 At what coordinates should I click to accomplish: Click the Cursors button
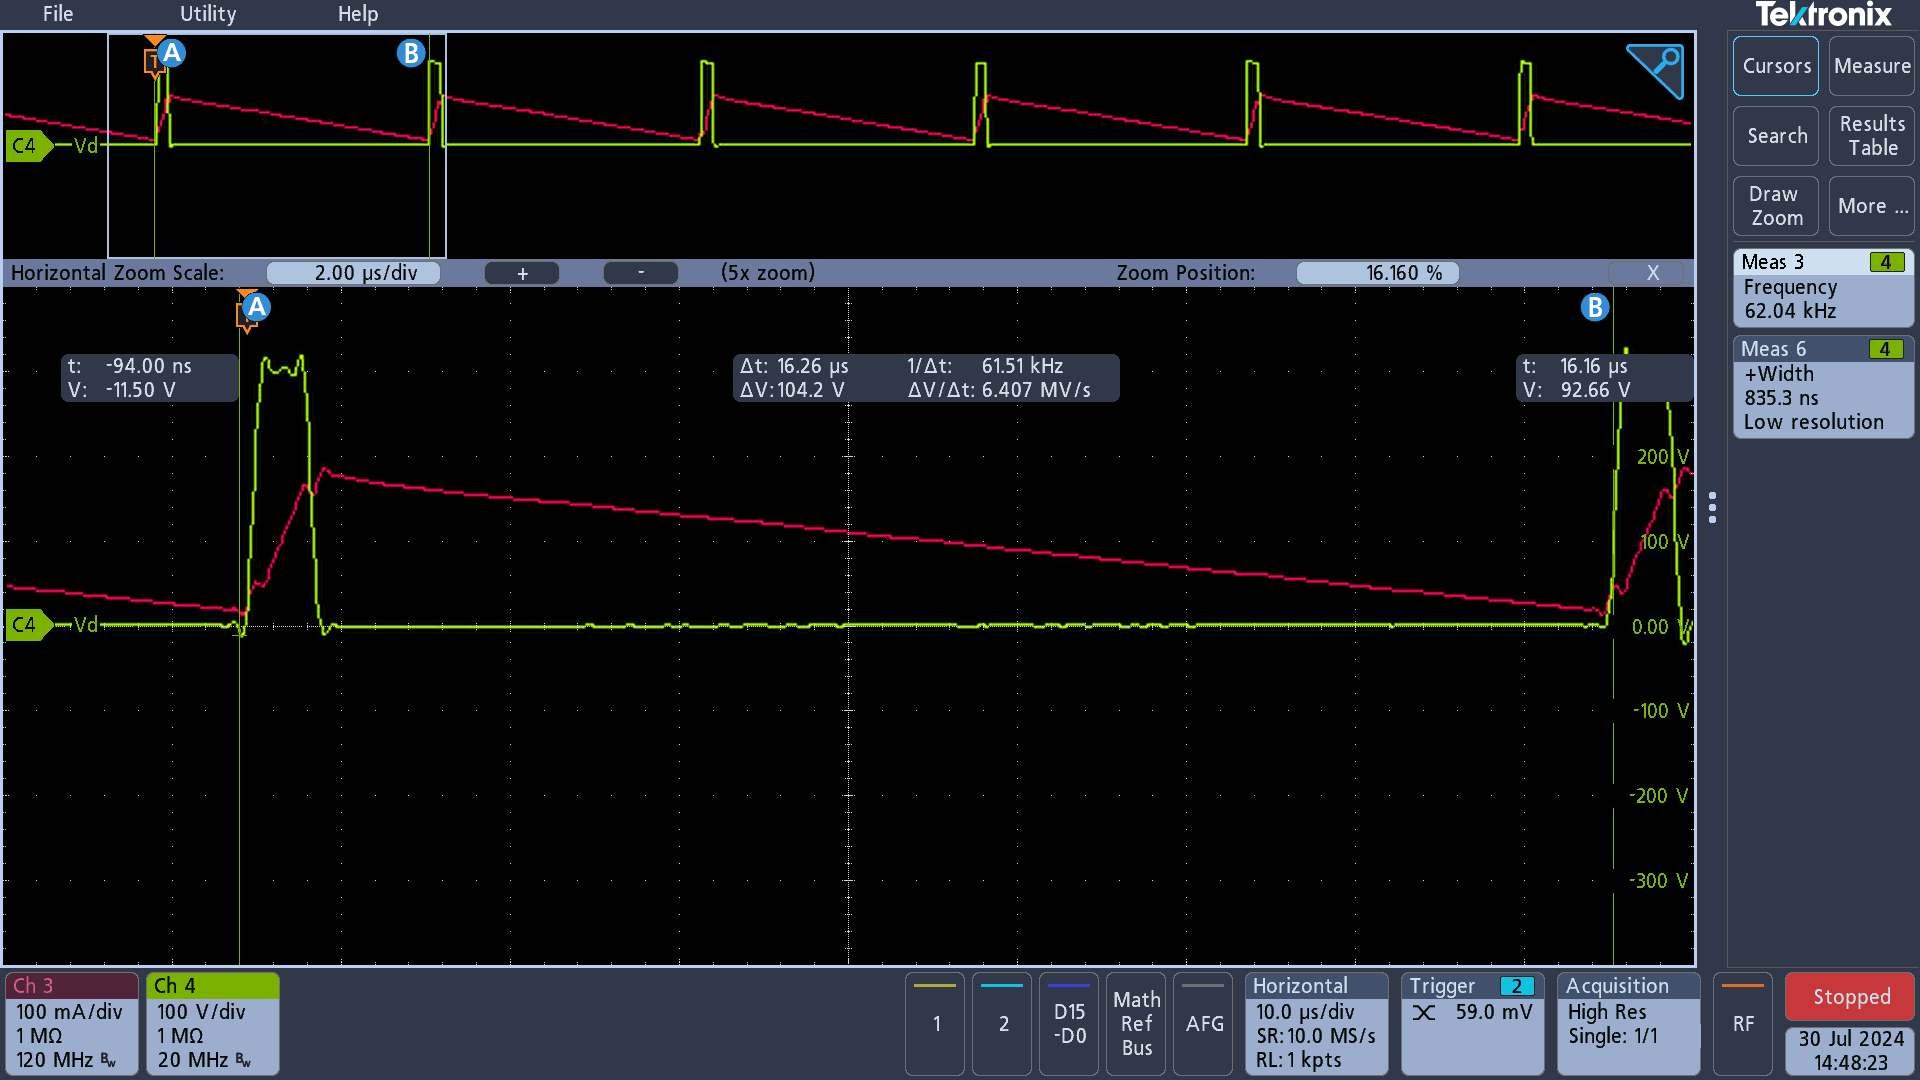(1776, 66)
